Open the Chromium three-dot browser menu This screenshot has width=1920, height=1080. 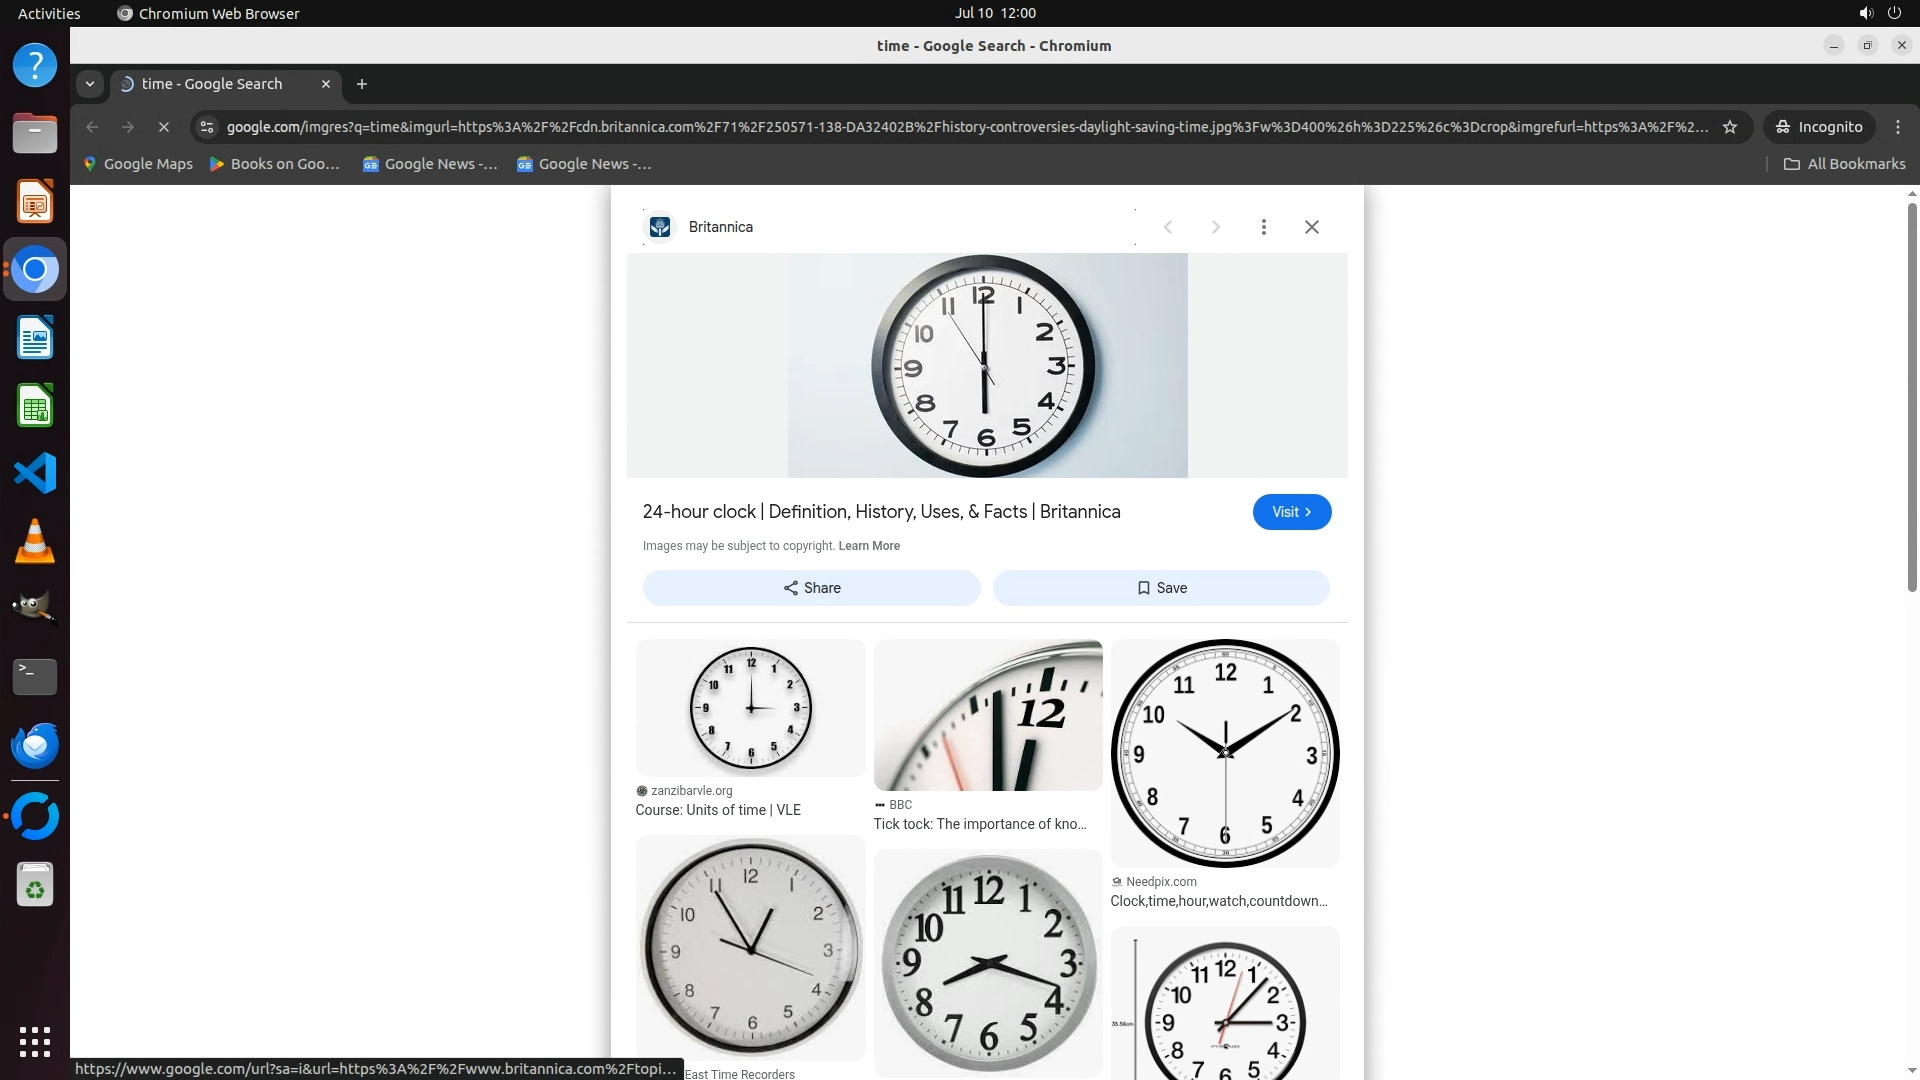point(1897,127)
